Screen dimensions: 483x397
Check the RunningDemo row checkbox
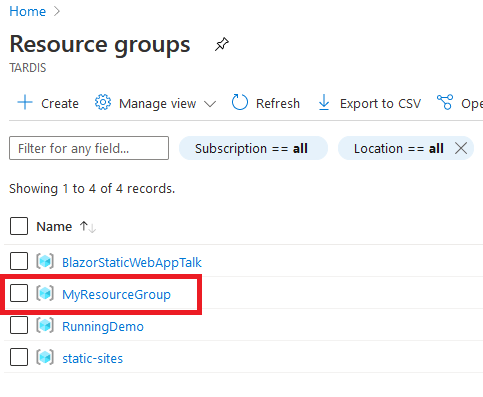tap(19, 325)
